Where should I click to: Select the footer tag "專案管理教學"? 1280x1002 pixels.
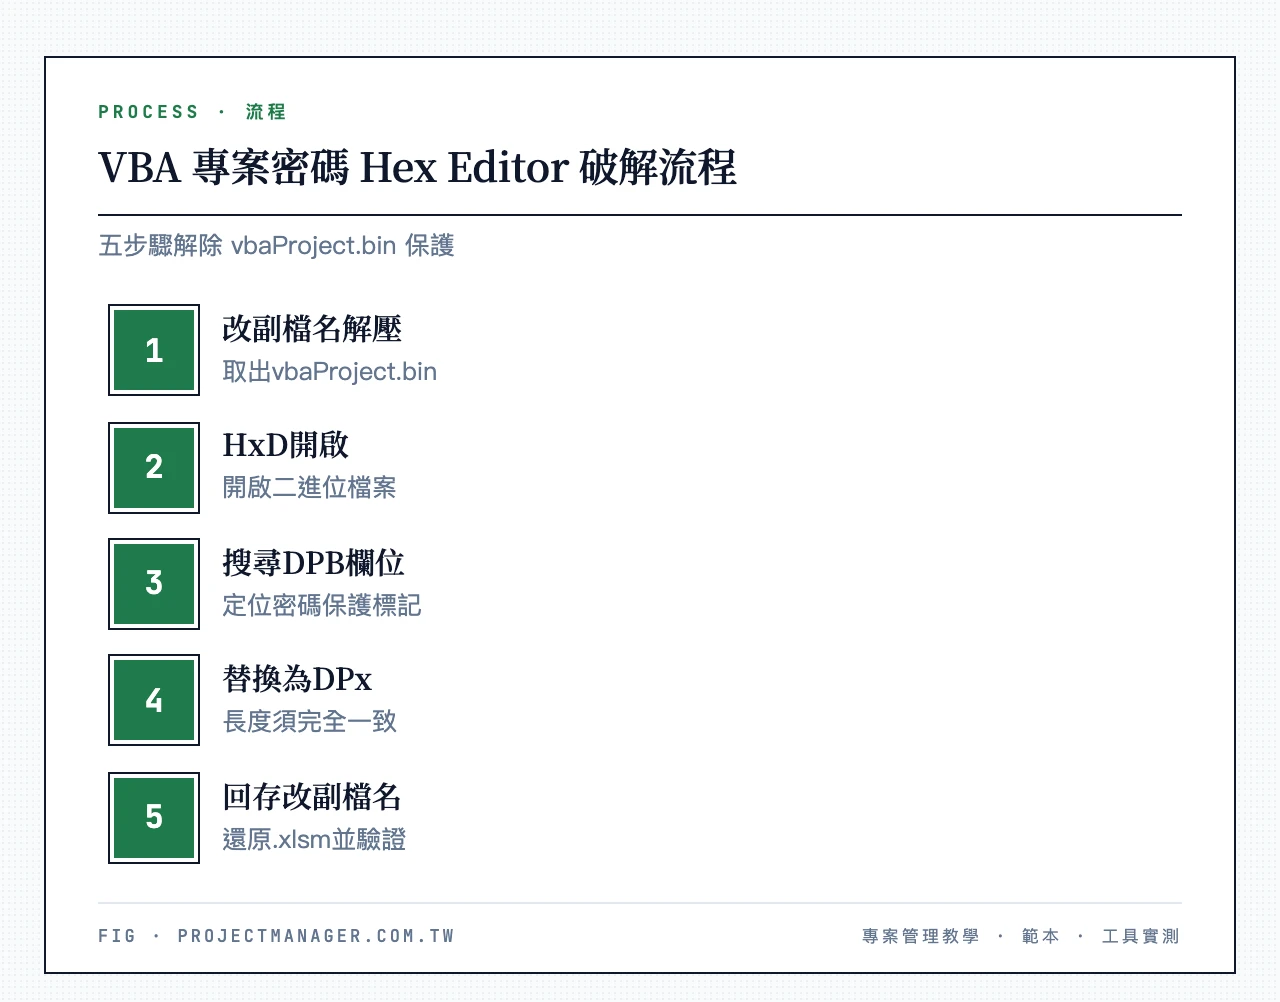[920, 936]
